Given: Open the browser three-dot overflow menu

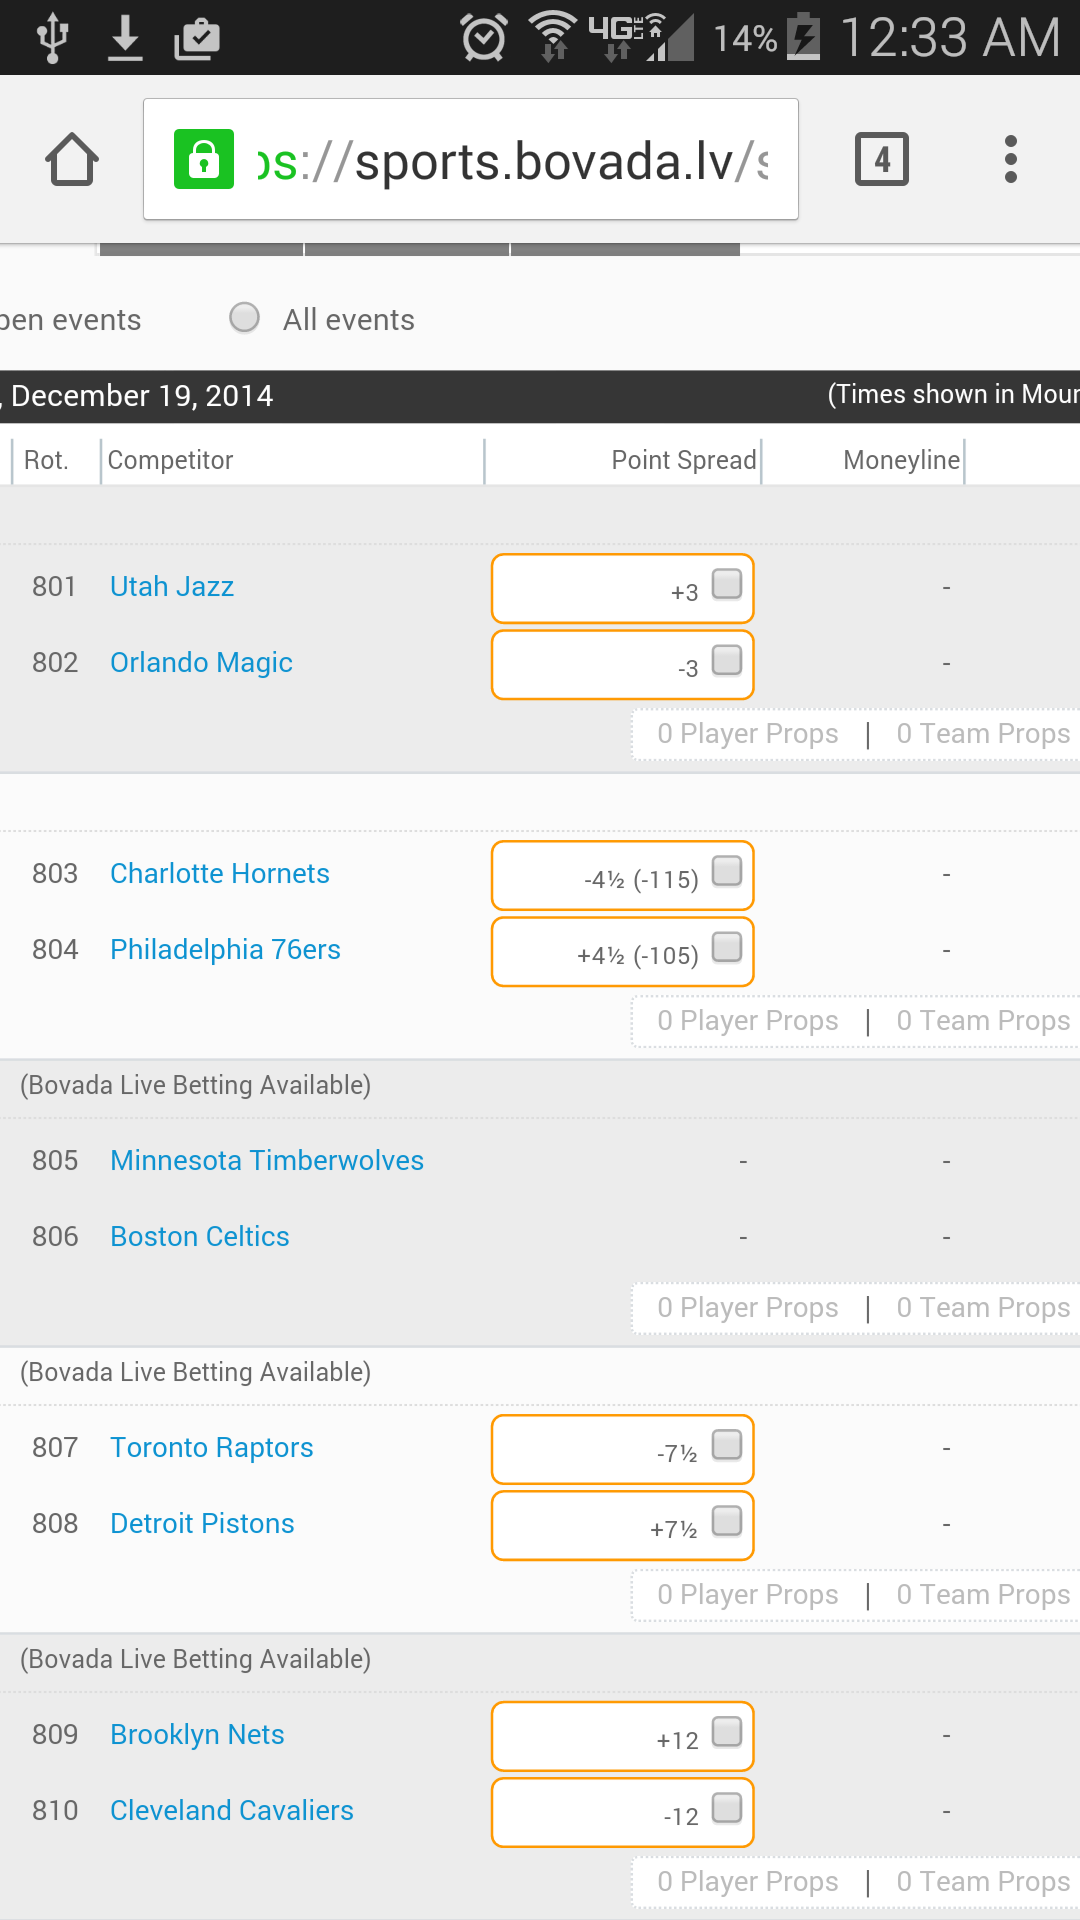Looking at the screenshot, I should [1010, 159].
